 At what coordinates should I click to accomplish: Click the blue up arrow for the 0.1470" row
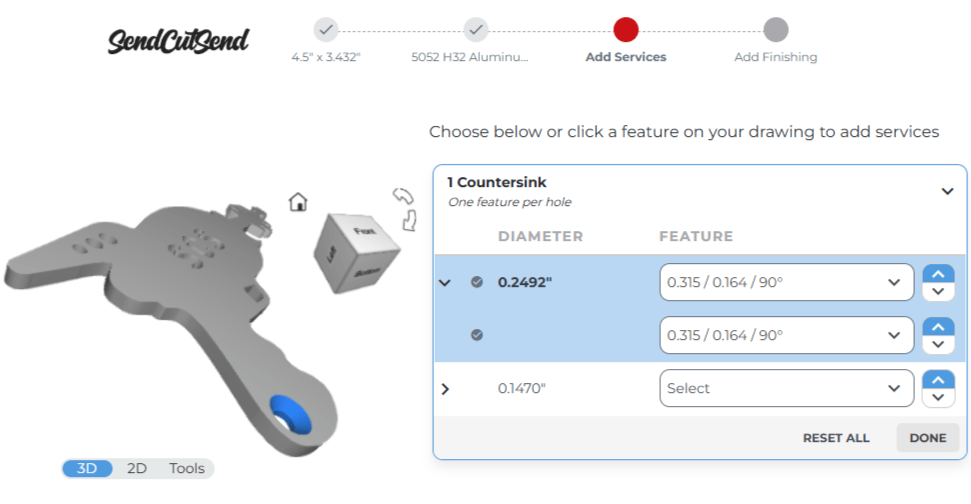(x=937, y=379)
